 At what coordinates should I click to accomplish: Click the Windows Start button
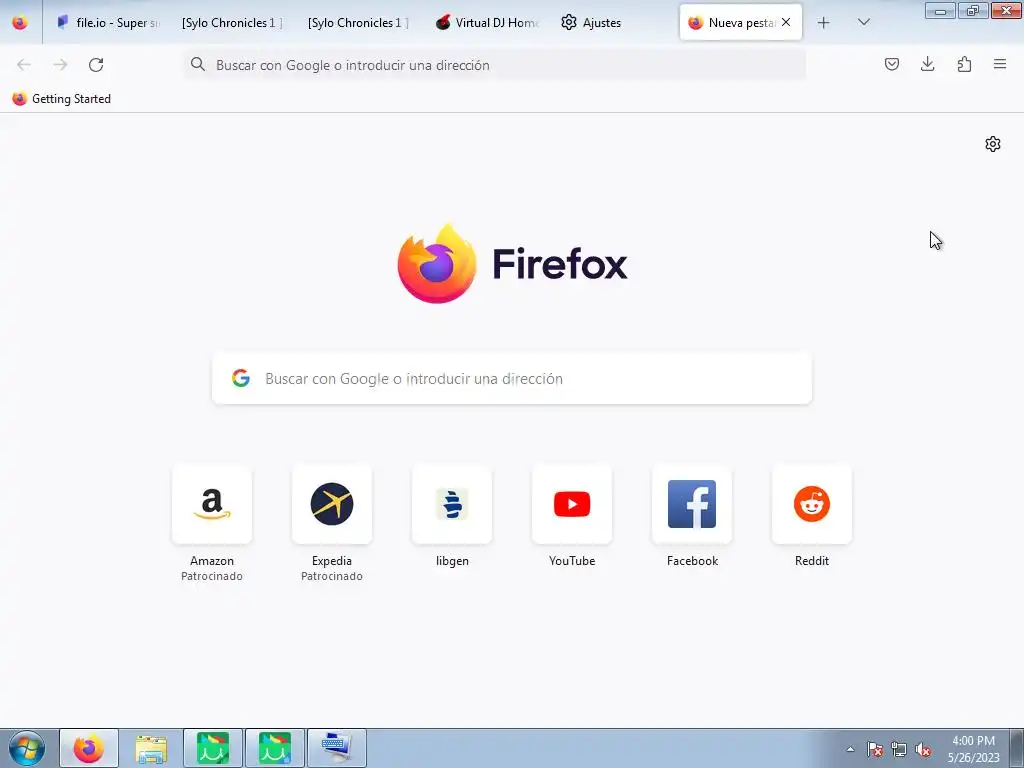(x=27, y=748)
